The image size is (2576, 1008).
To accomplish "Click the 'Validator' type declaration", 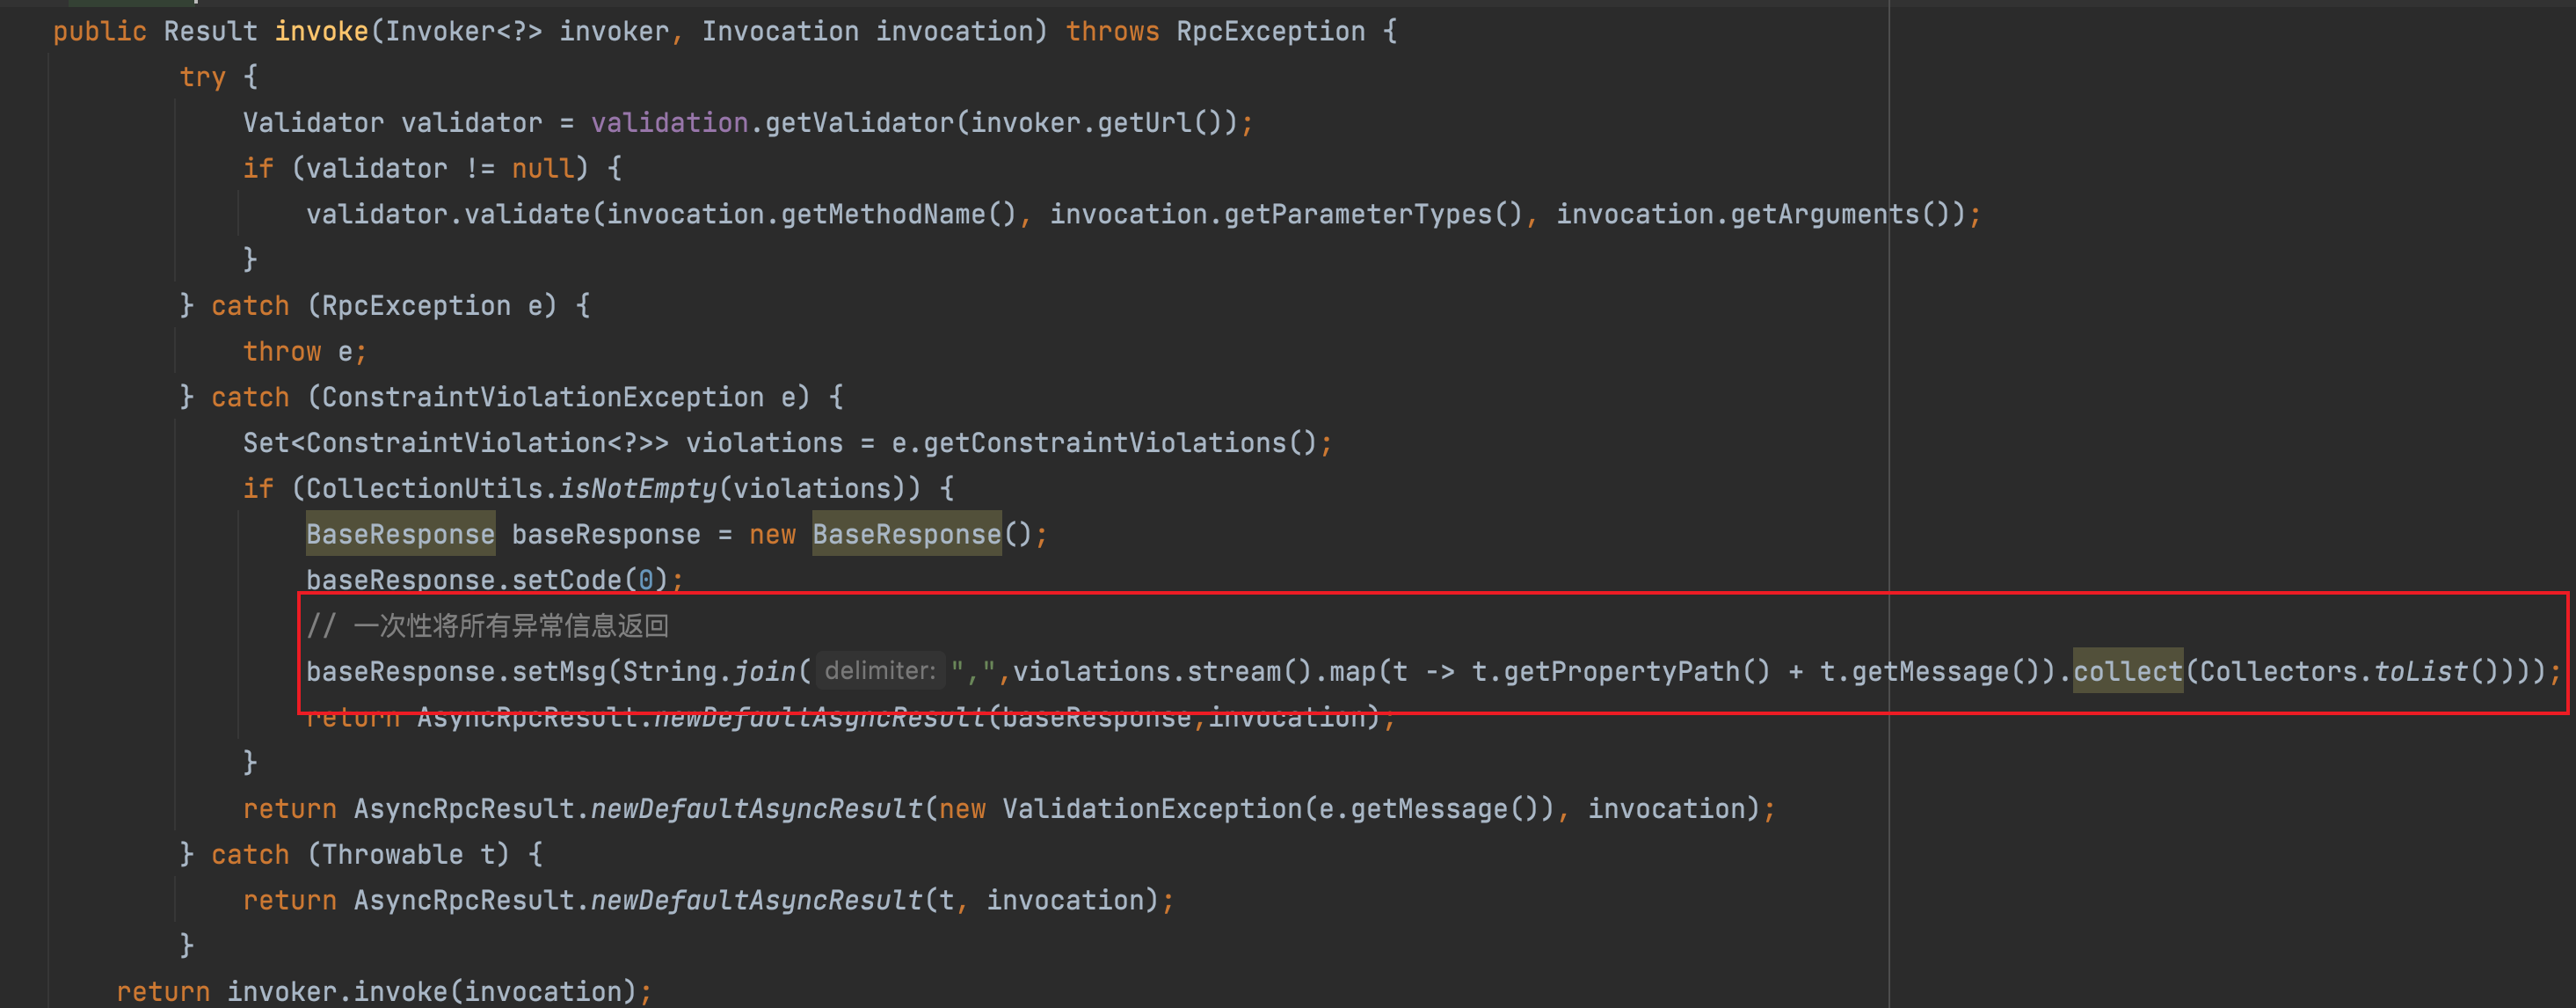I will point(313,123).
